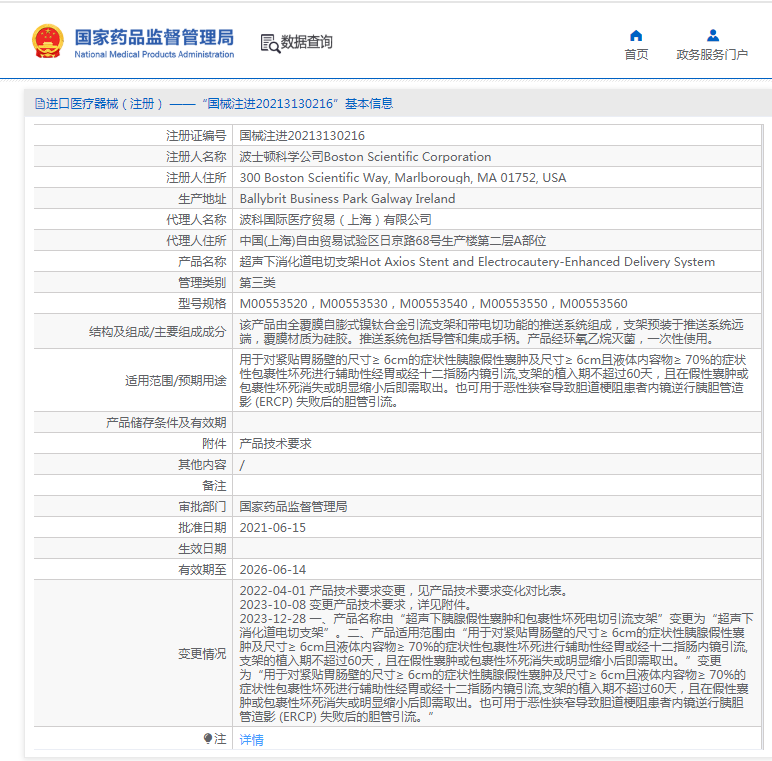Image resolution: width=772 pixels, height=761 pixels.
Task: Click the 型号规格 row label
Action: pos(202,304)
